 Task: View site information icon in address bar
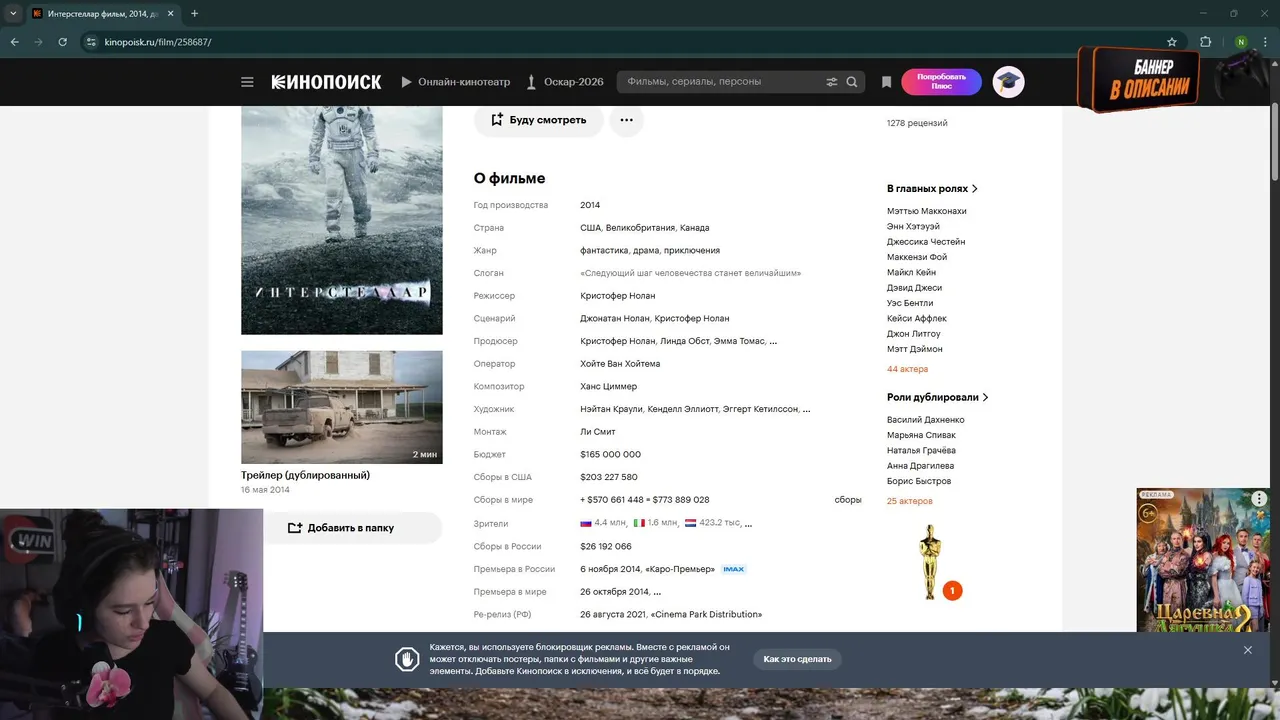click(x=91, y=42)
